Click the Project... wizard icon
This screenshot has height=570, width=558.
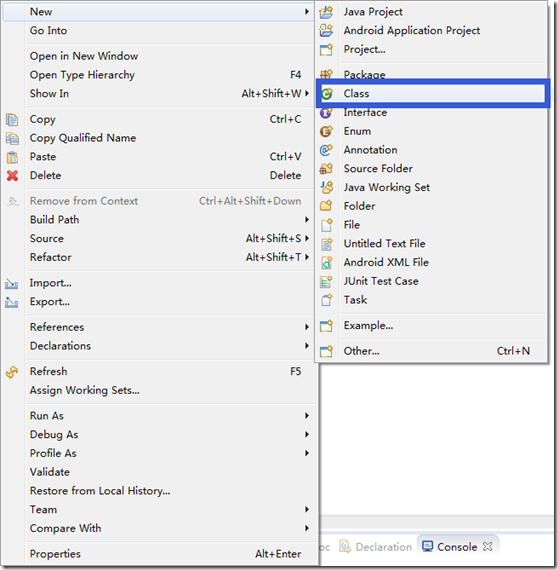[326, 49]
